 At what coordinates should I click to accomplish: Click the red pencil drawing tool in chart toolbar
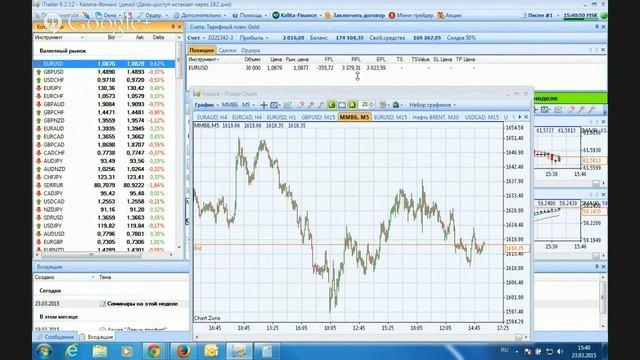(301, 105)
